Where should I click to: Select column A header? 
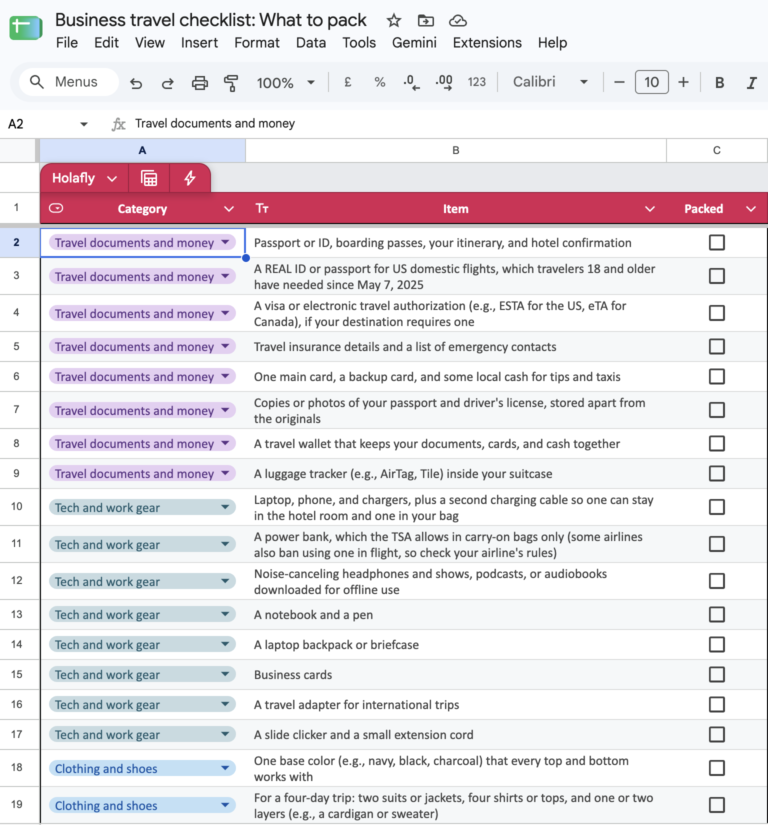143,150
